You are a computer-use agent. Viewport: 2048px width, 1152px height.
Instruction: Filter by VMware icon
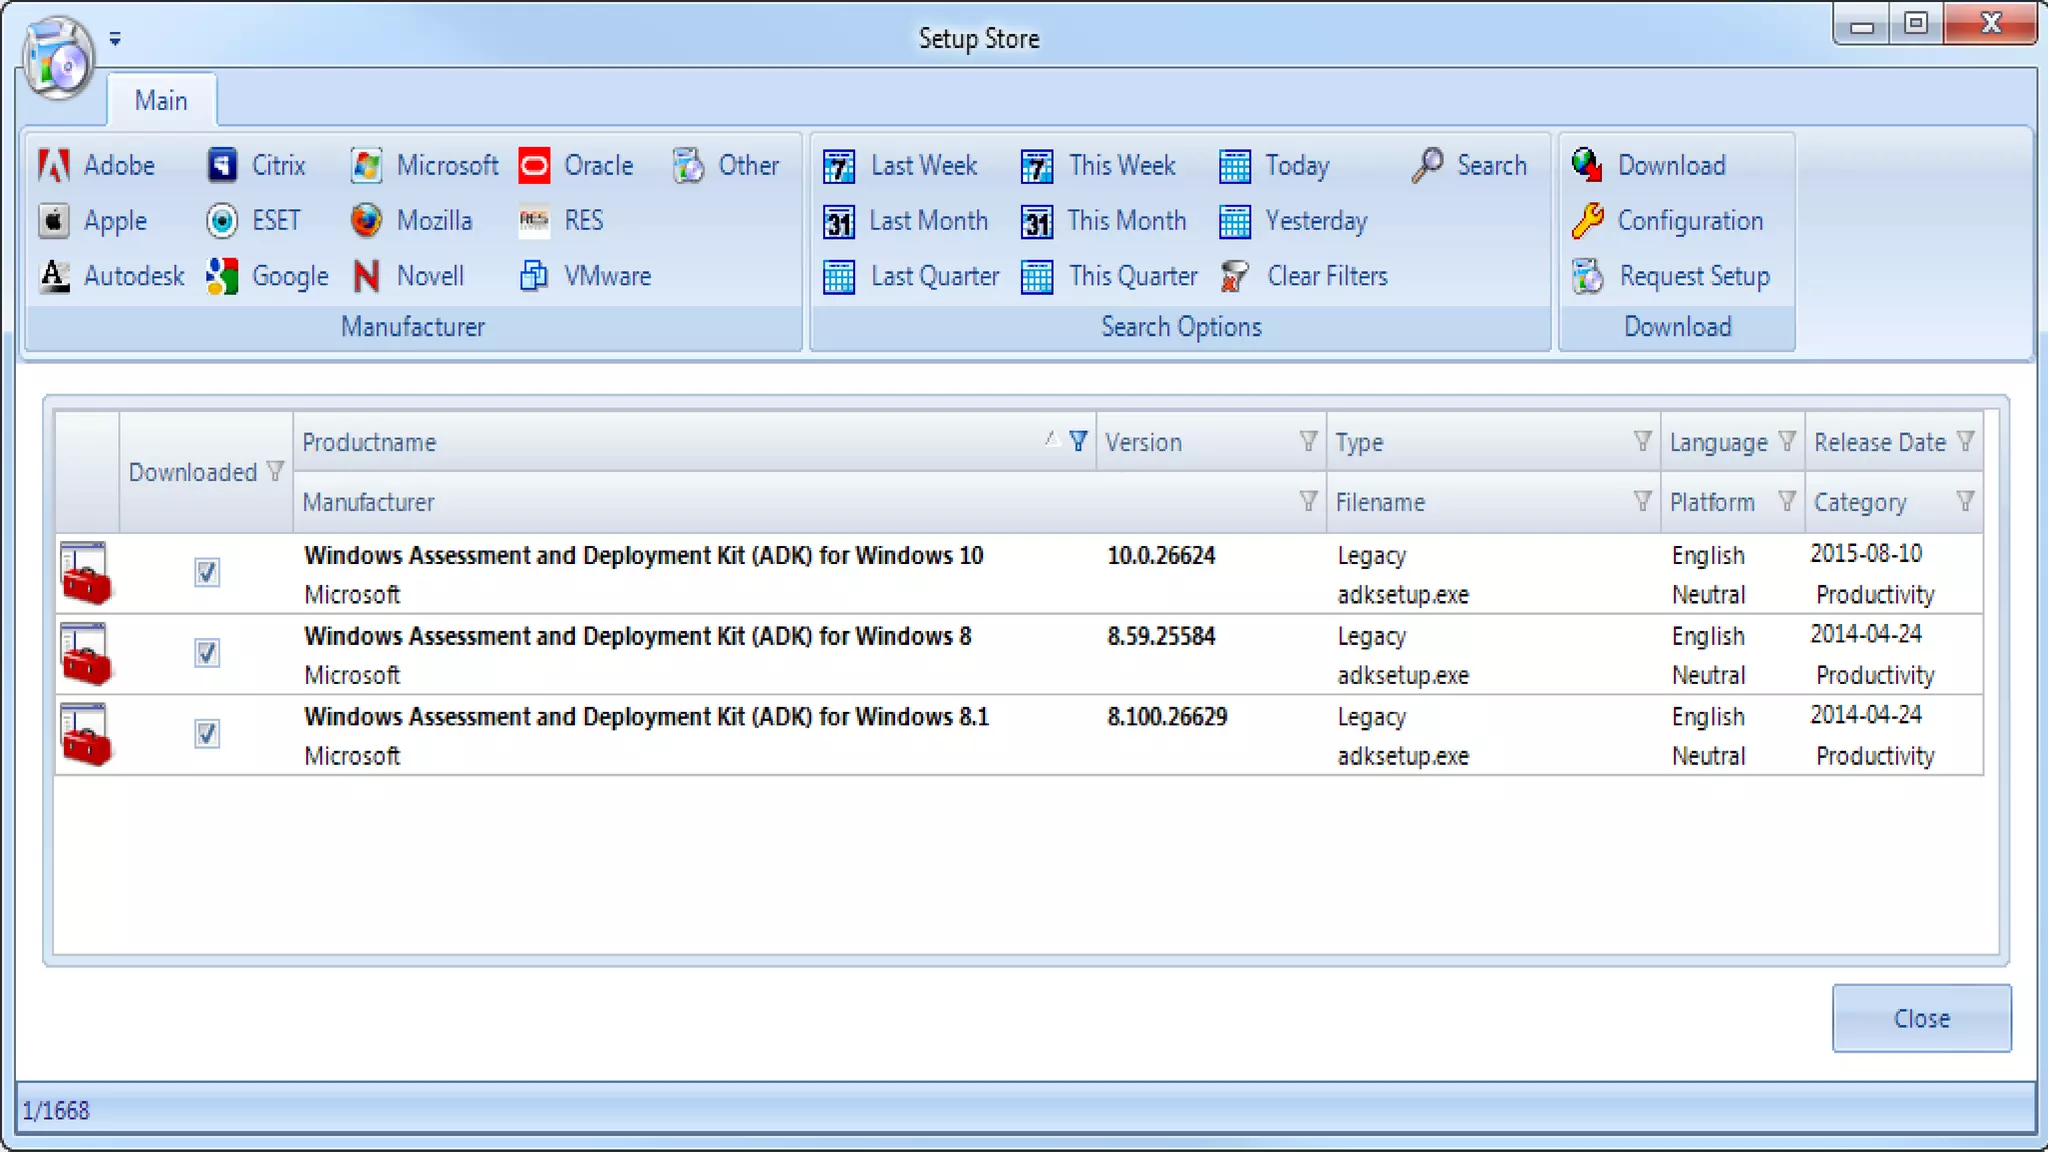pos(534,275)
